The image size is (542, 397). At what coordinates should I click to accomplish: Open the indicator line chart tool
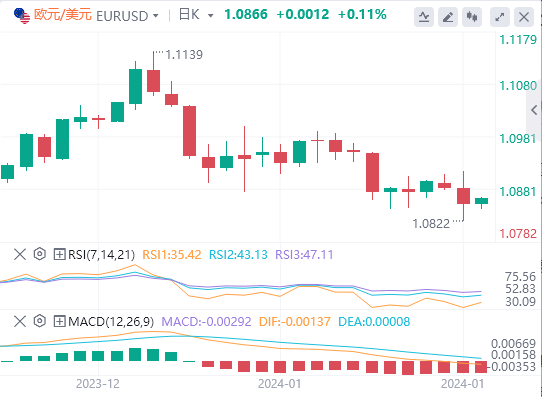424,17
